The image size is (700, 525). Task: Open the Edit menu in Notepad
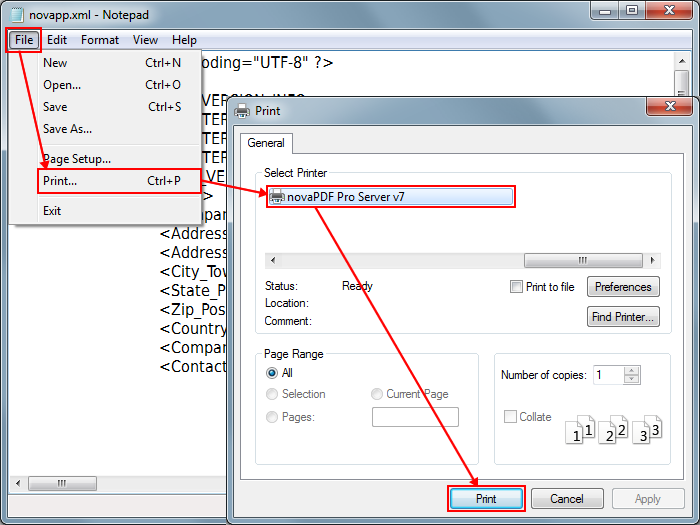click(57, 40)
